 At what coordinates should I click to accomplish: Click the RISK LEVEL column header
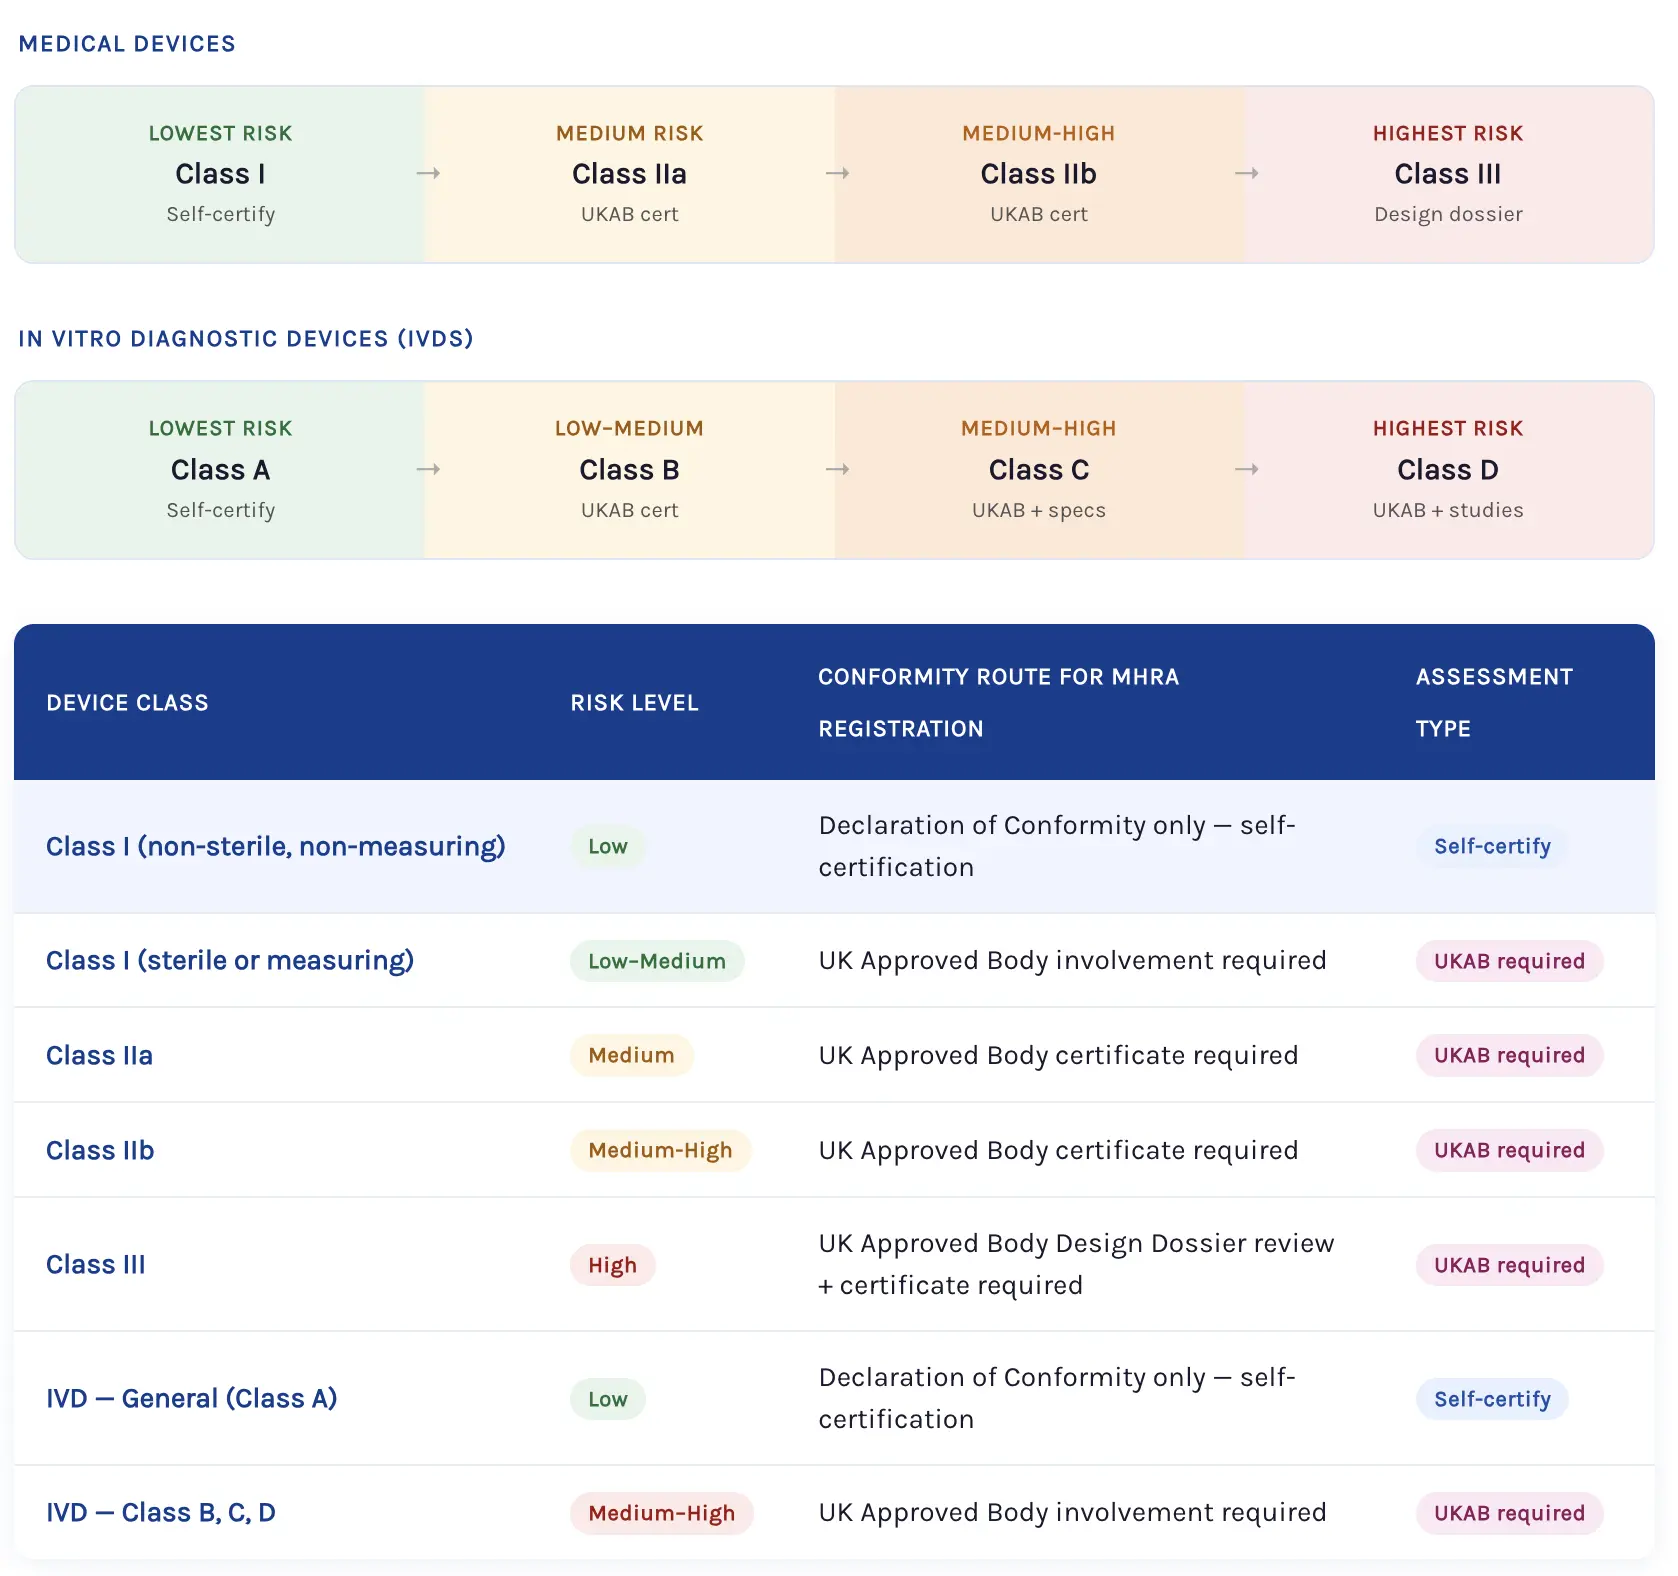634,703
